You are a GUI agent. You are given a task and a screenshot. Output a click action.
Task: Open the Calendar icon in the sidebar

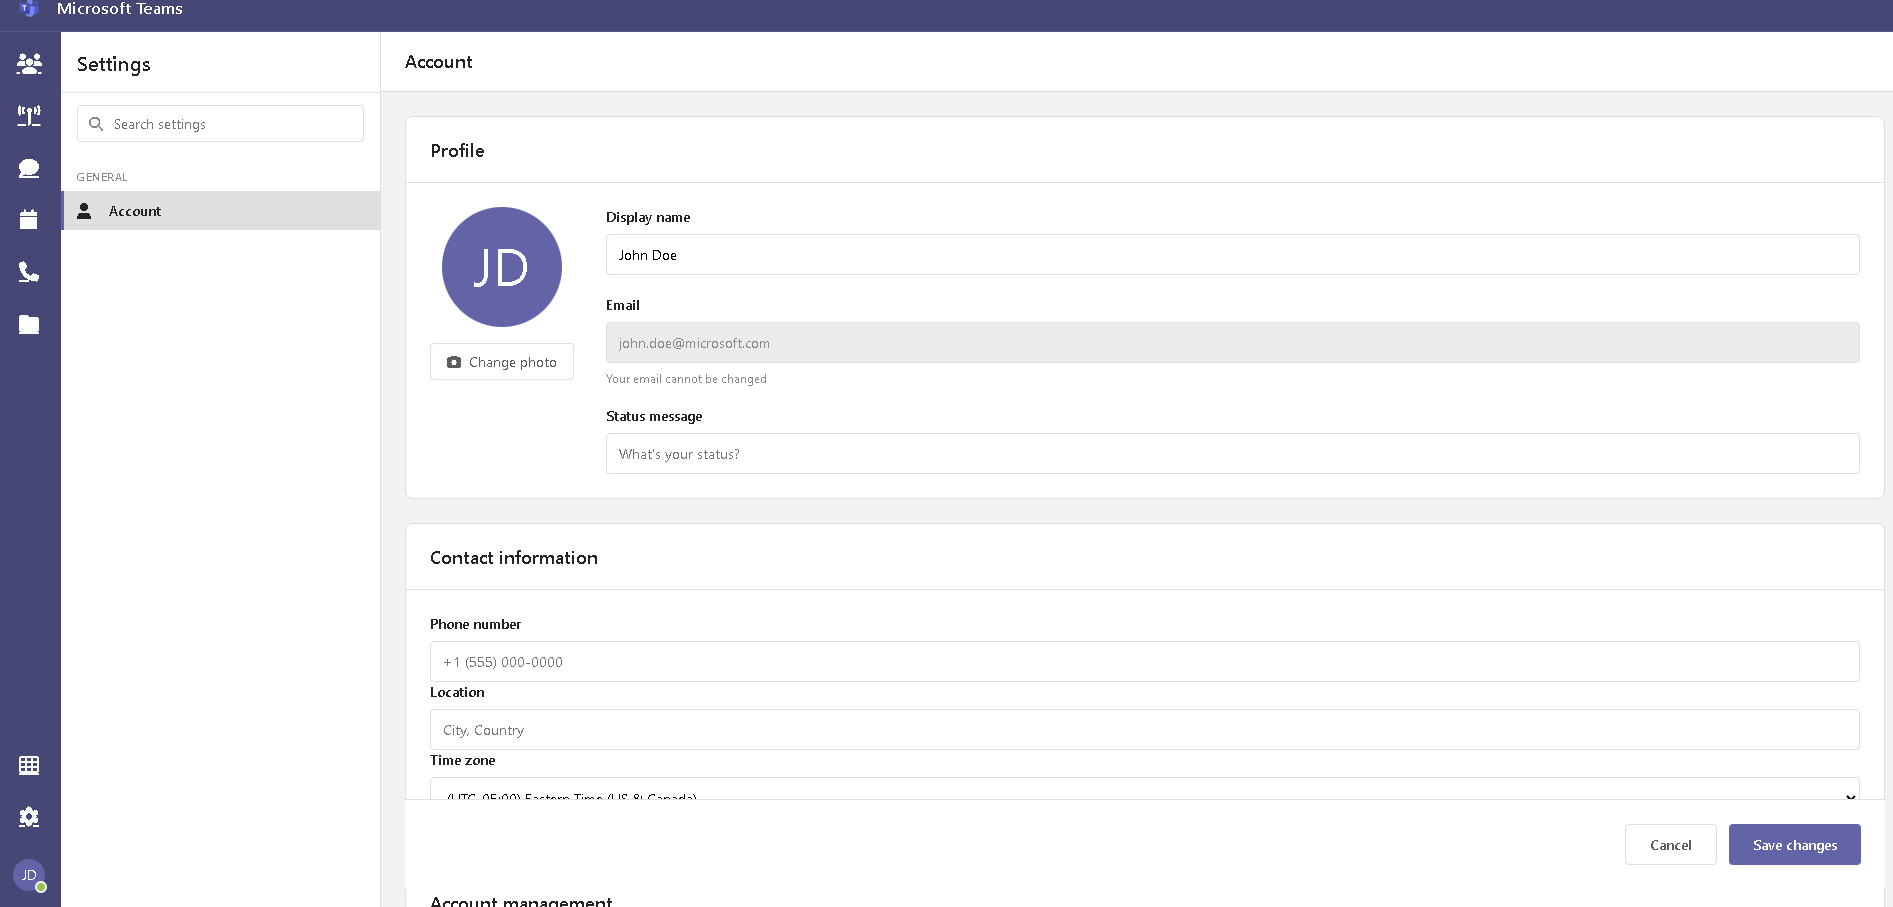click(x=29, y=218)
